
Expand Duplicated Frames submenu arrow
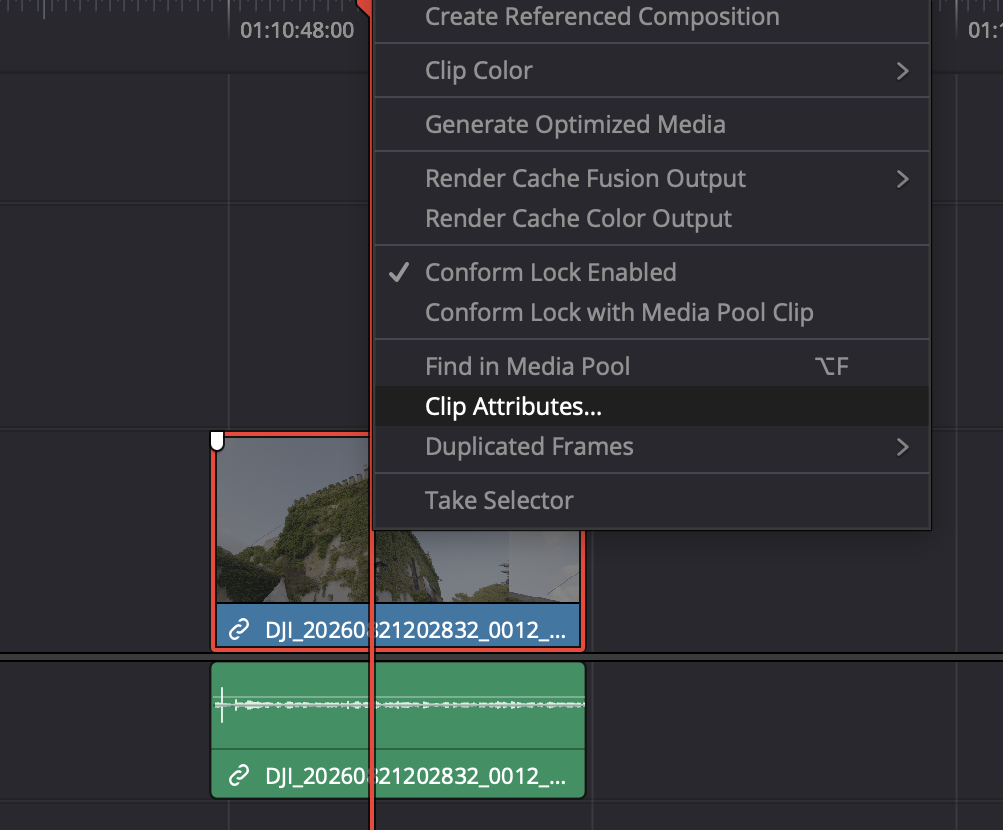pos(902,447)
